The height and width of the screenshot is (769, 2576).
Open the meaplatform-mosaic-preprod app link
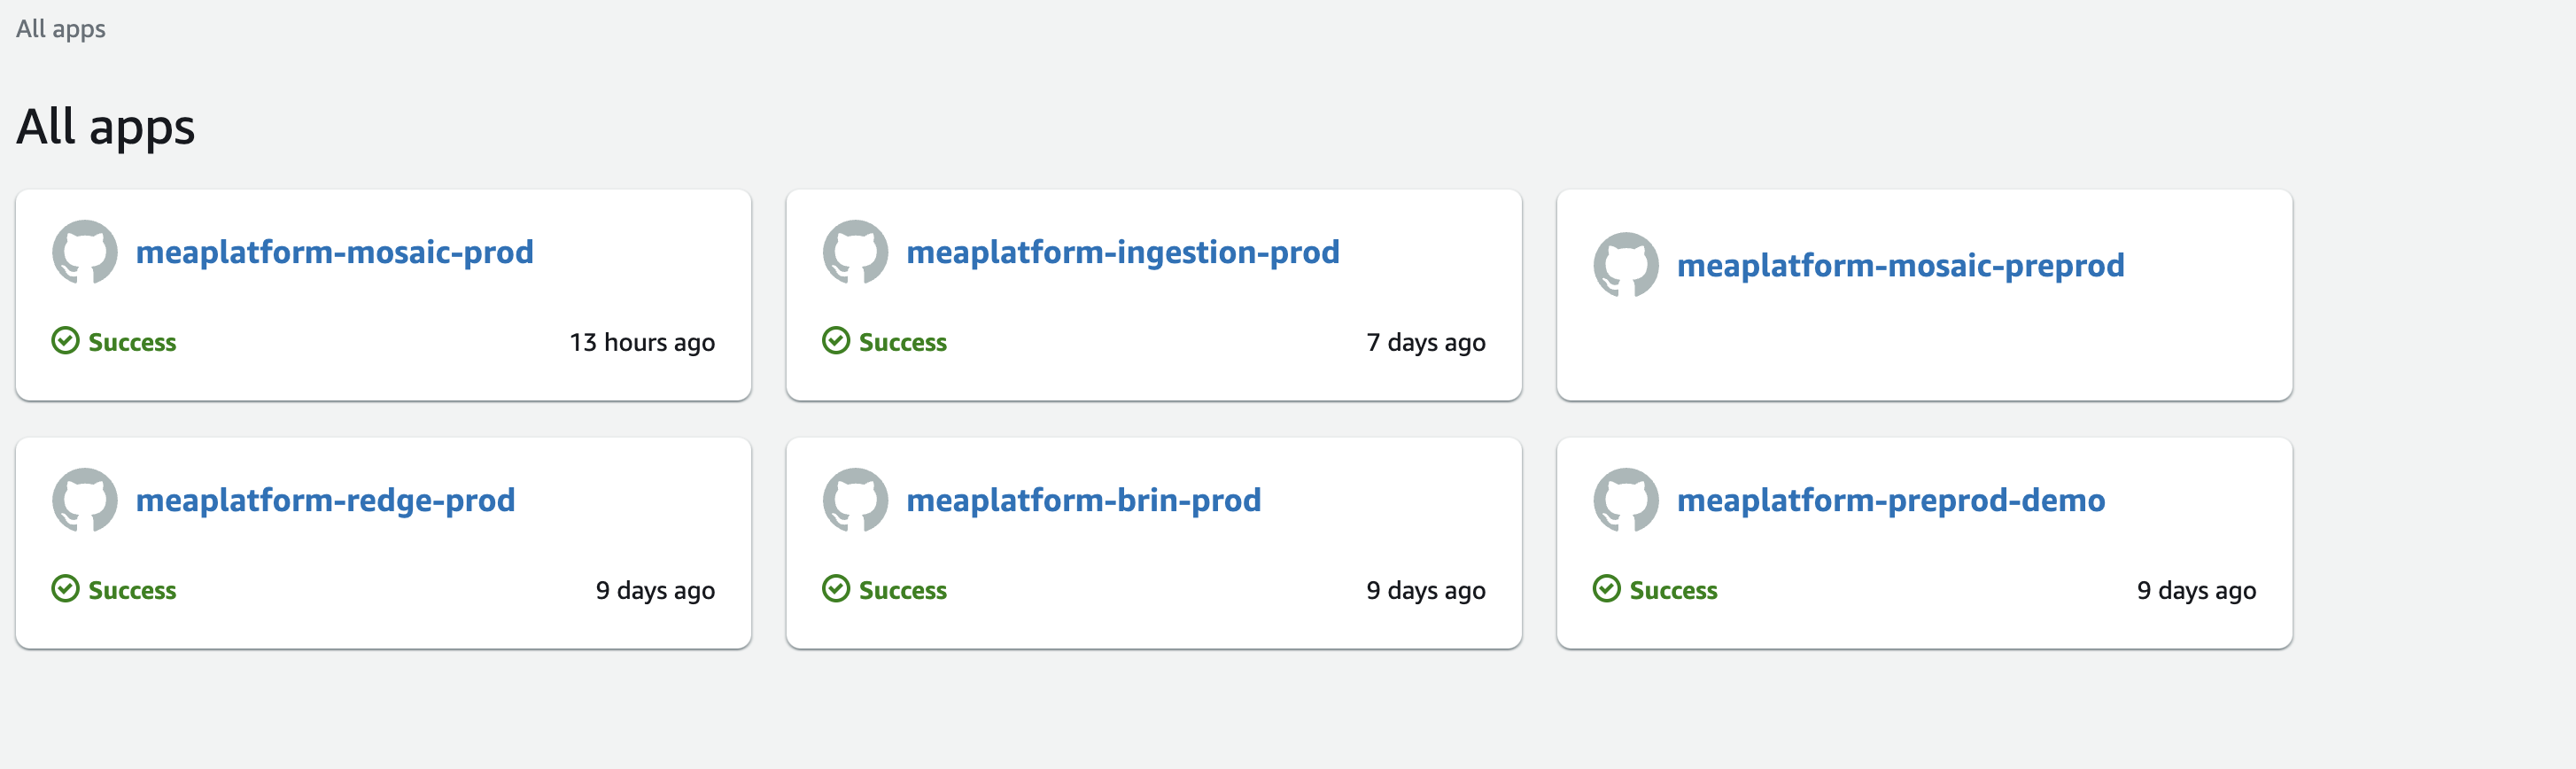tap(1901, 265)
